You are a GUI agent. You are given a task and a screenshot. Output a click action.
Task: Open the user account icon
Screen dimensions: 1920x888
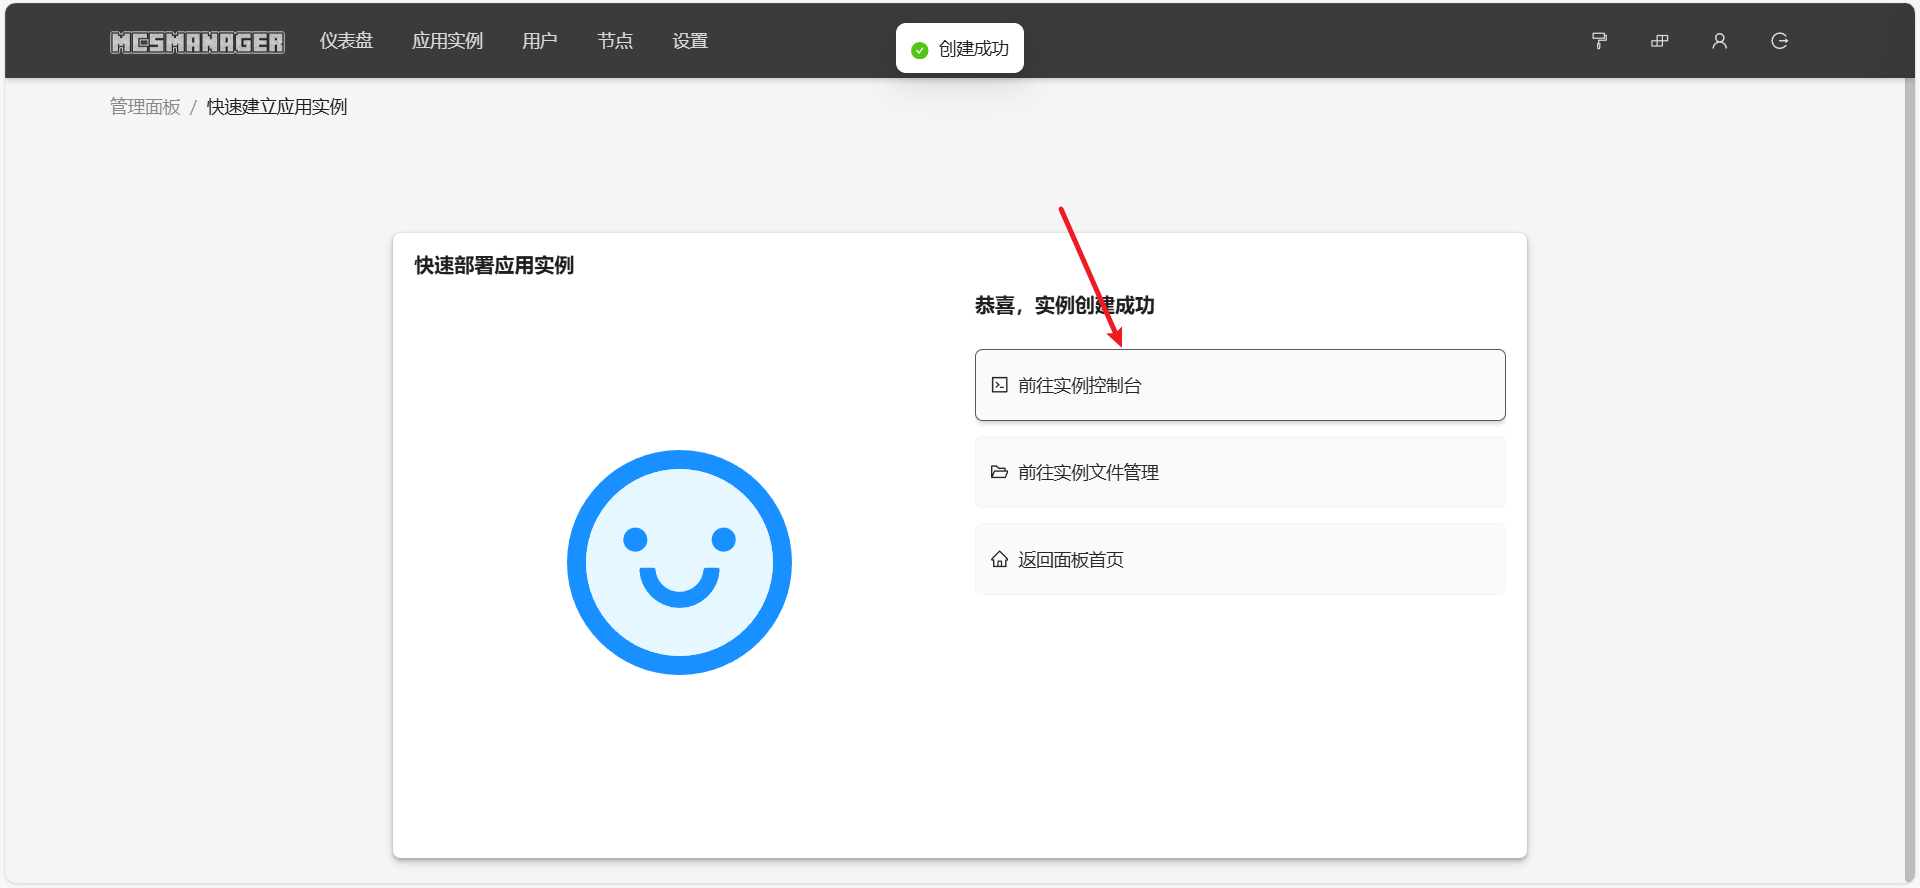[1719, 41]
